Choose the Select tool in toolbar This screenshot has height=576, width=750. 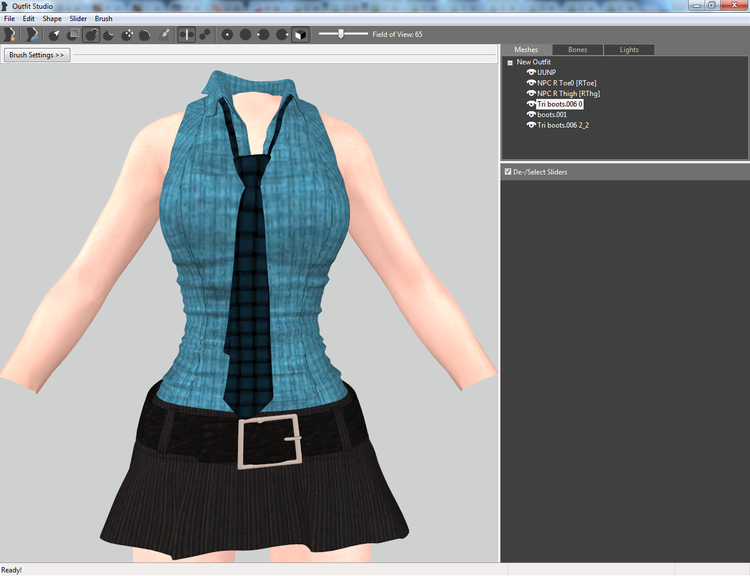coord(55,34)
